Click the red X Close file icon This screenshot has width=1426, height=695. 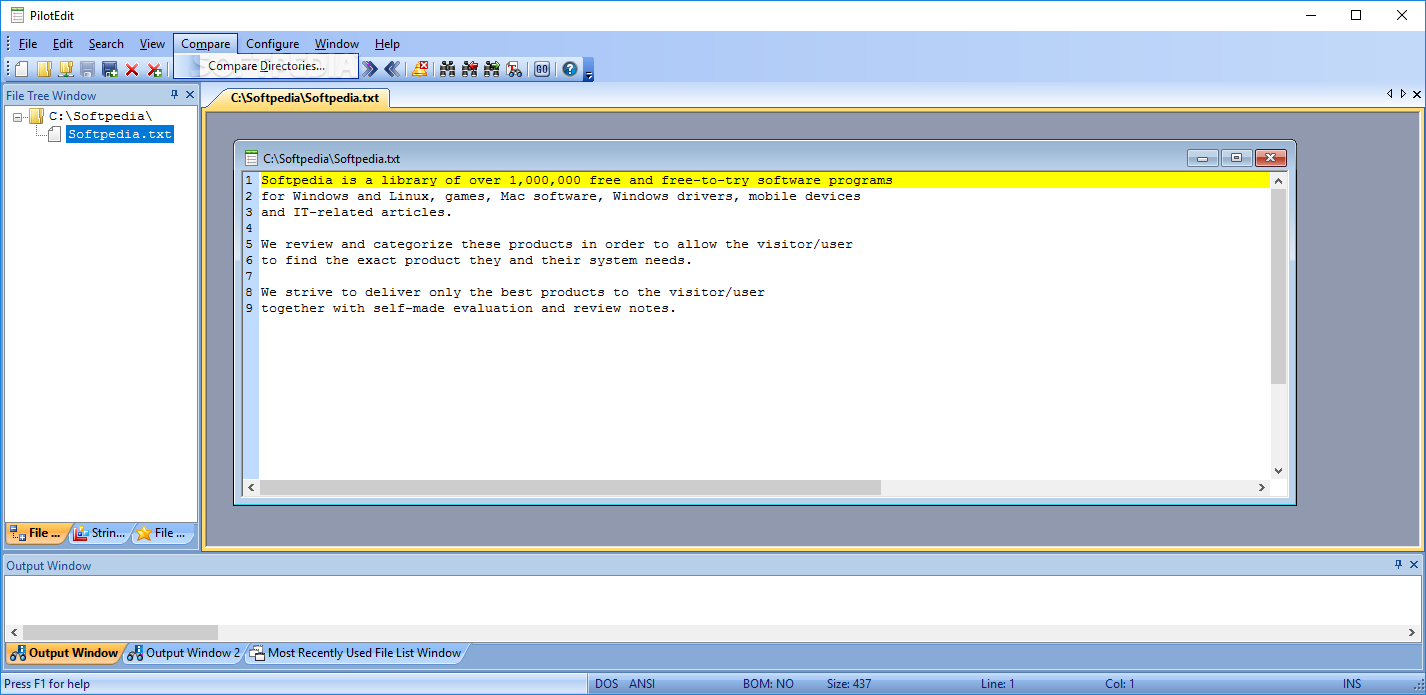click(x=132, y=70)
